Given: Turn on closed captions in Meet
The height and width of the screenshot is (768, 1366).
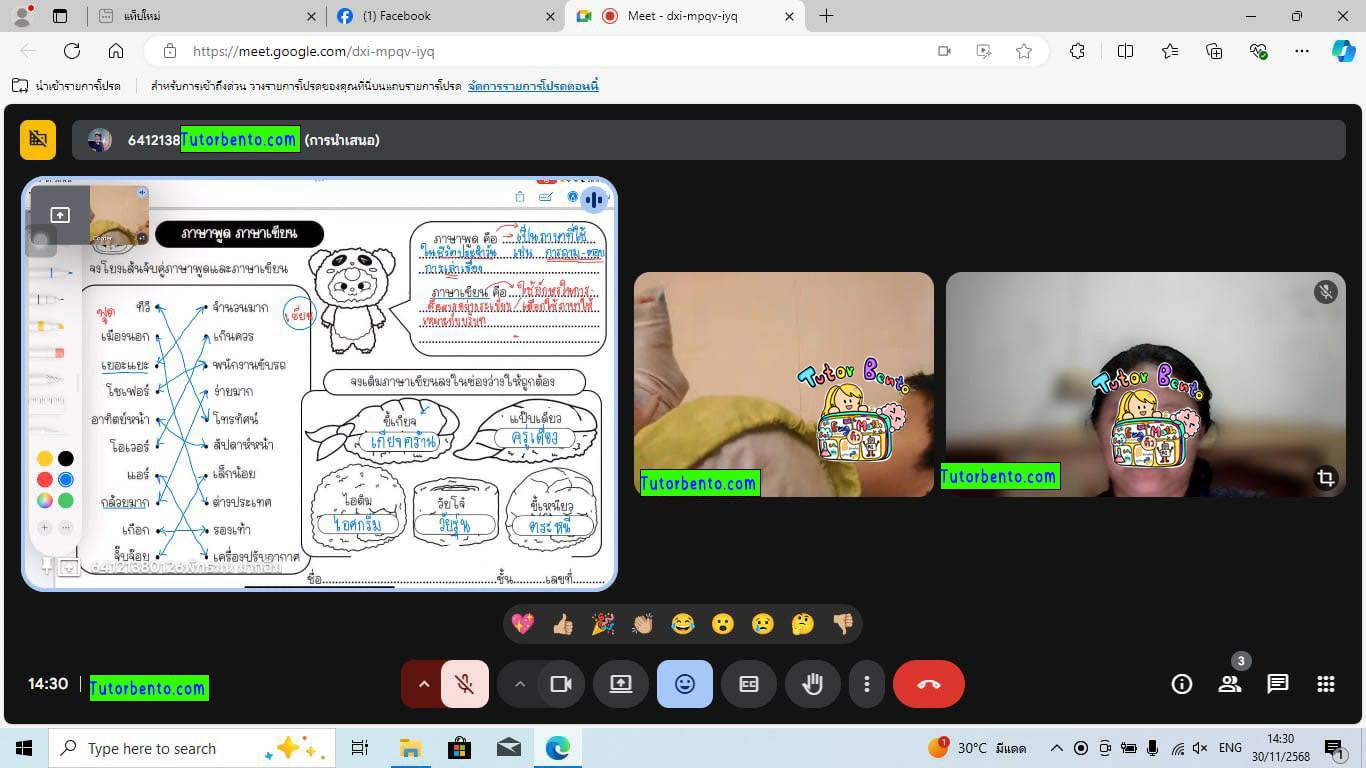Looking at the screenshot, I should point(748,684).
